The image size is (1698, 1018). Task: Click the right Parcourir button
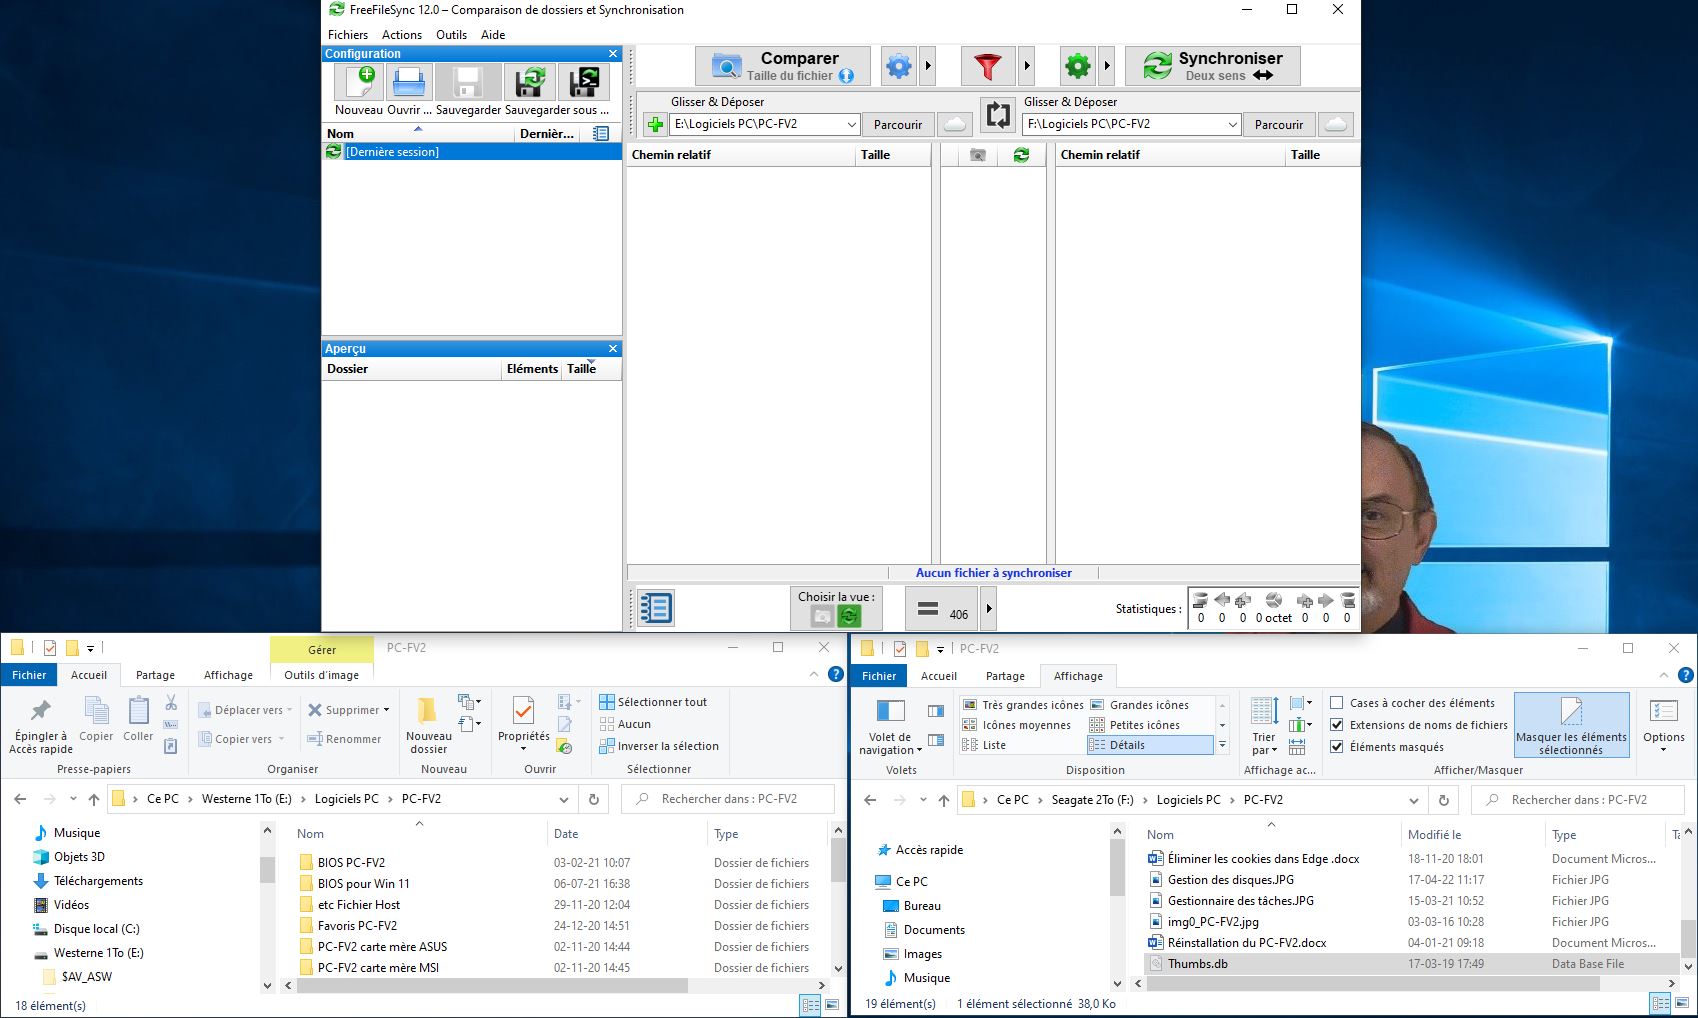[1279, 125]
